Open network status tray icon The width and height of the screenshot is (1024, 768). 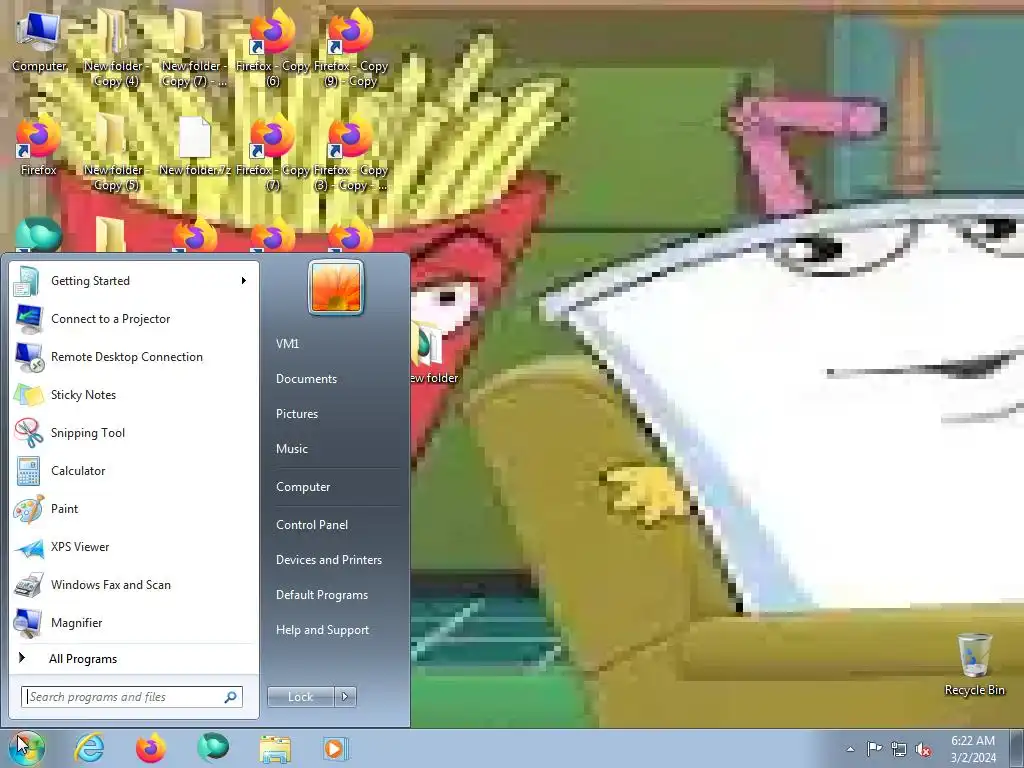pos(899,749)
